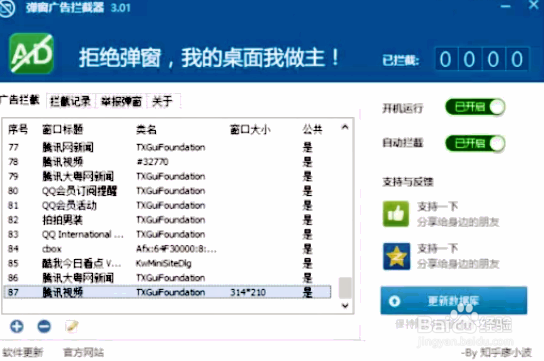Minimize the ad blocker window

coord(505,6)
